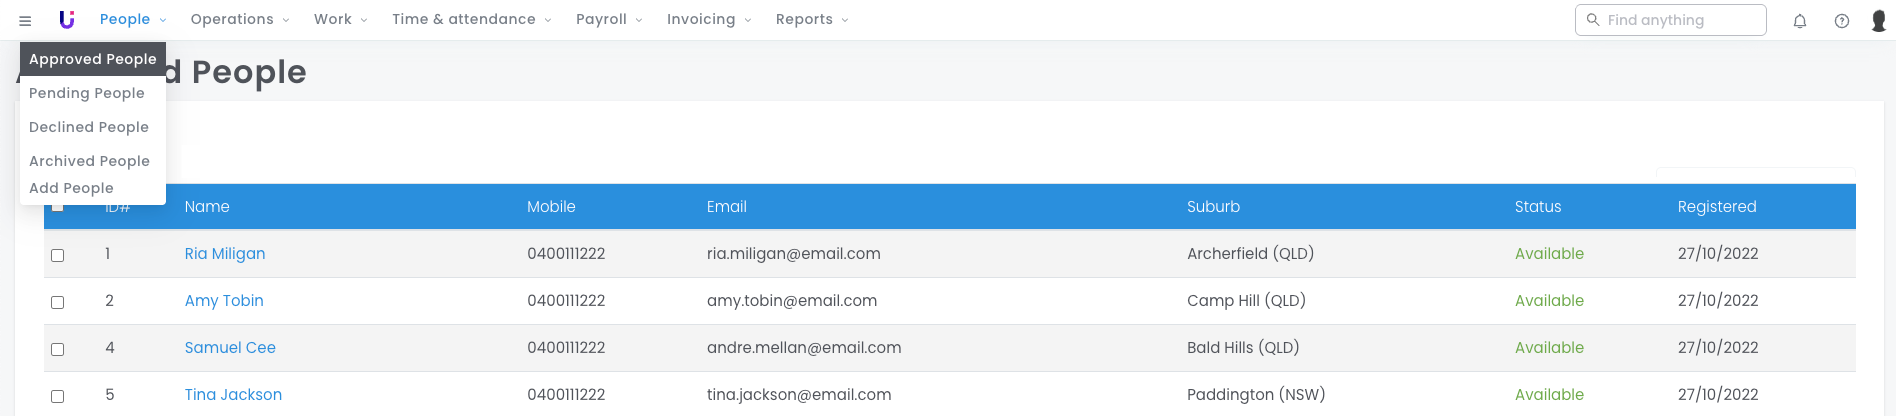Open the user profile avatar
Screen dimensions: 1896x416
[x=1878, y=21]
